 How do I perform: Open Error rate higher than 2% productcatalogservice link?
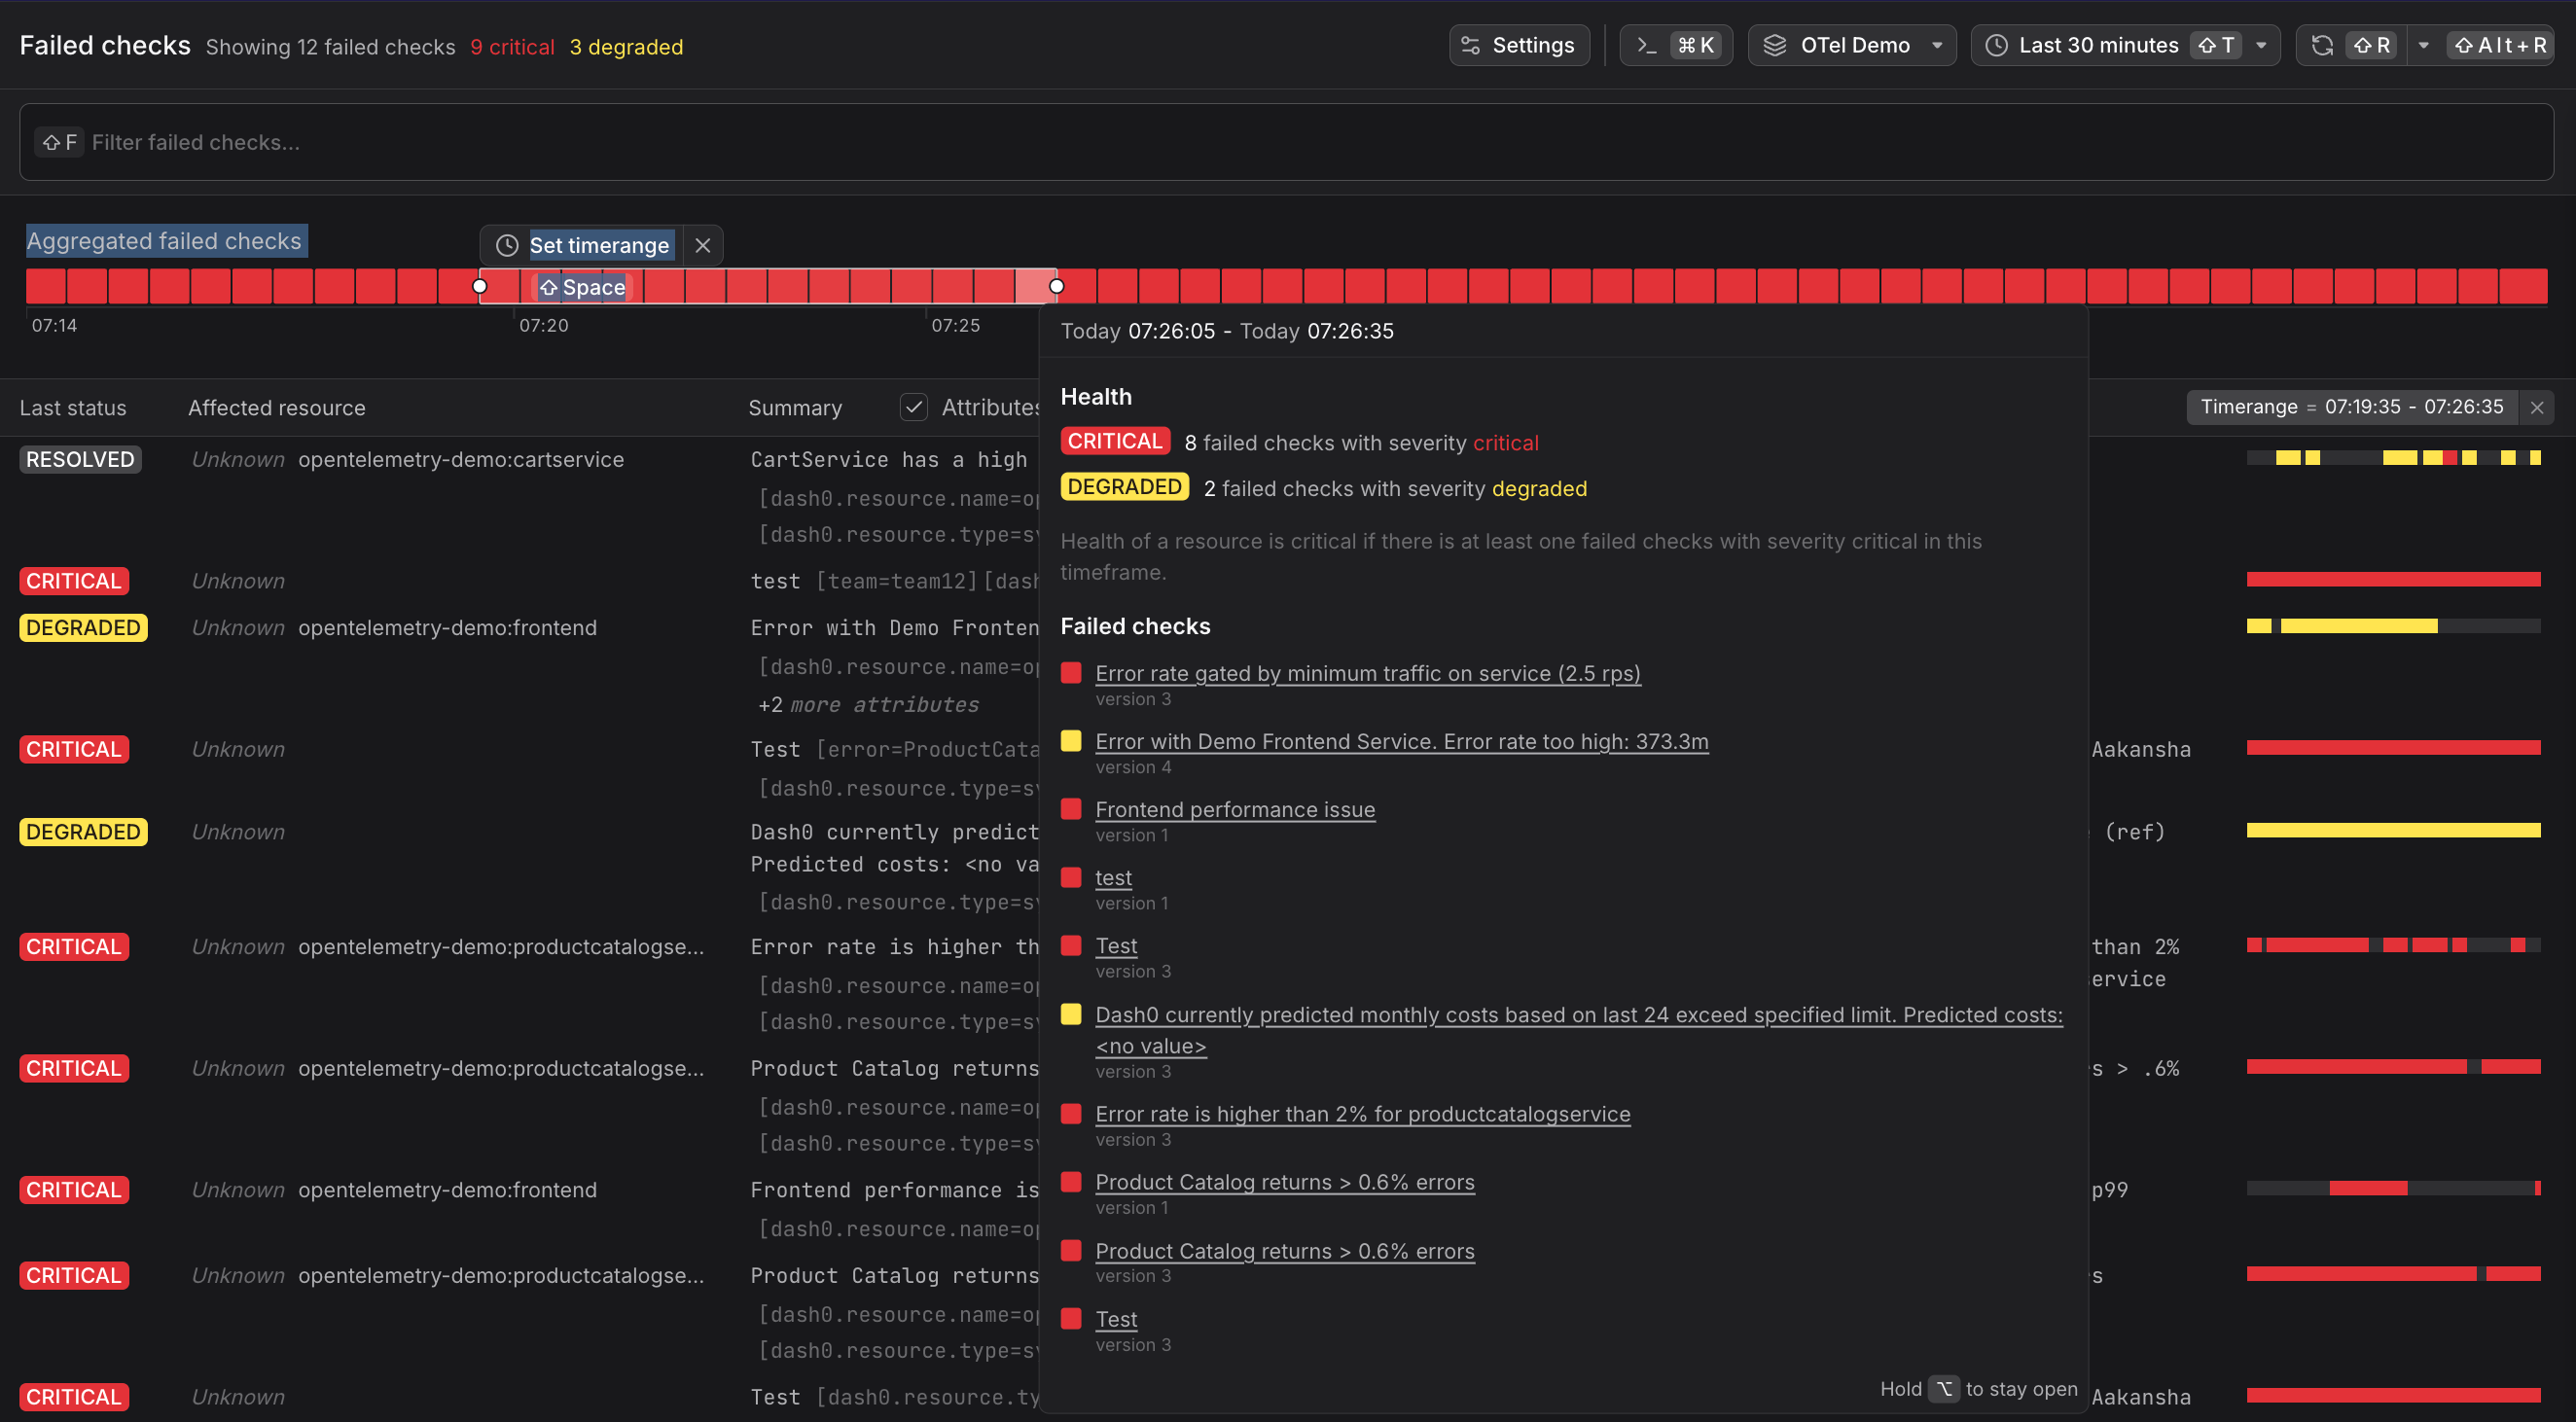pyautogui.click(x=1362, y=1113)
